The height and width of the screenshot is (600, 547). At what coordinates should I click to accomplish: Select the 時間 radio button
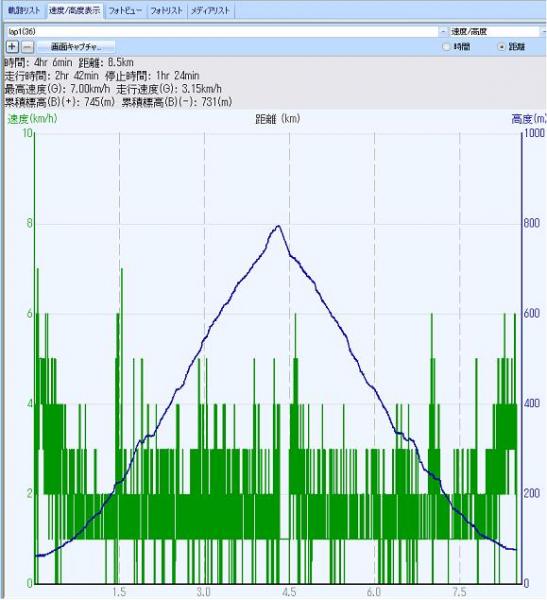[x=446, y=47]
